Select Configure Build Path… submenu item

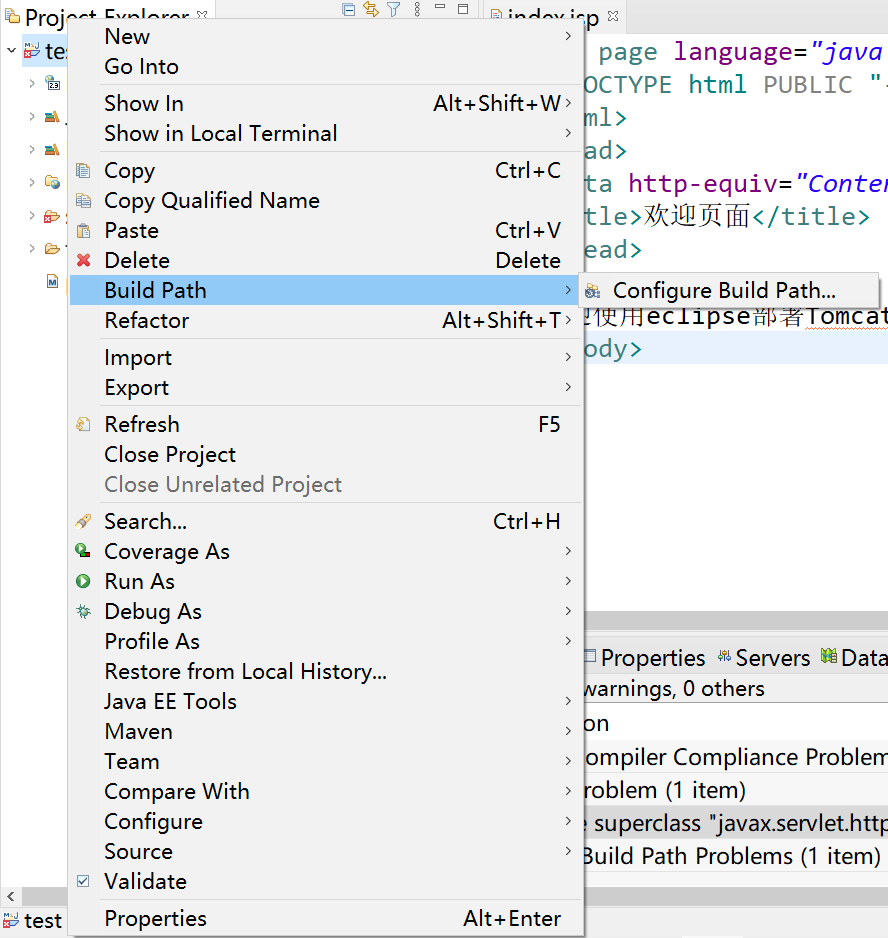point(724,291)
